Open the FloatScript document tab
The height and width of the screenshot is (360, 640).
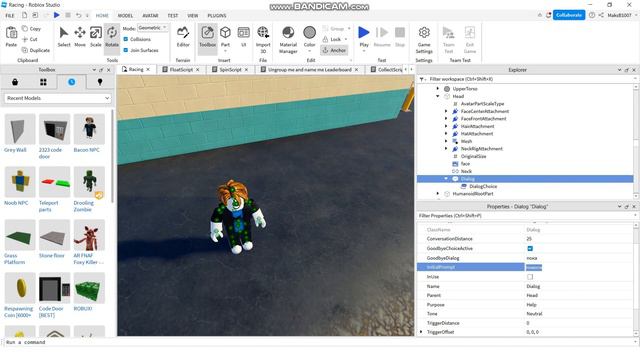(x=181, y=70)
